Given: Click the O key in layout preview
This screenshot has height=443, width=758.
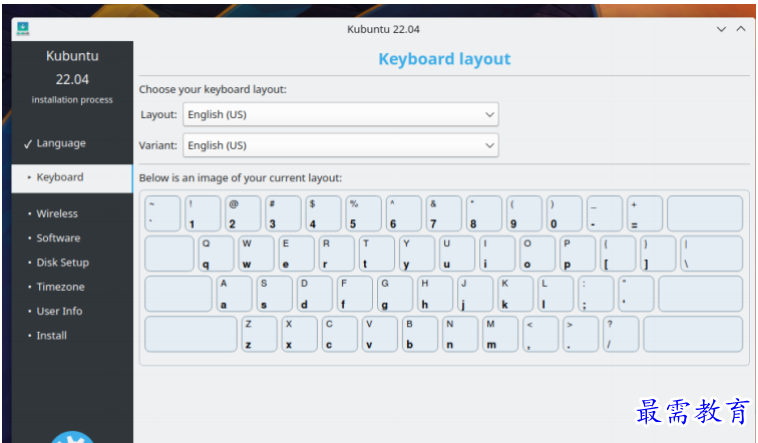Looking at the screenshot, I should 537,253.
